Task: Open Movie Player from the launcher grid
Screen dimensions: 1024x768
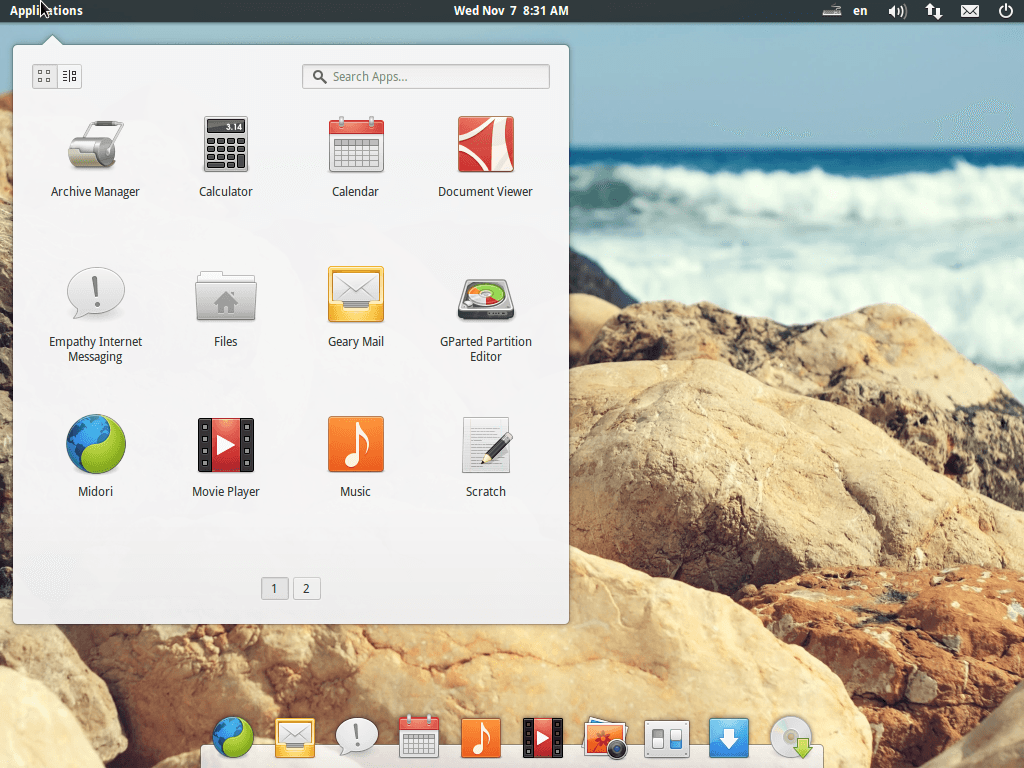Action: (x=225, y=457)
